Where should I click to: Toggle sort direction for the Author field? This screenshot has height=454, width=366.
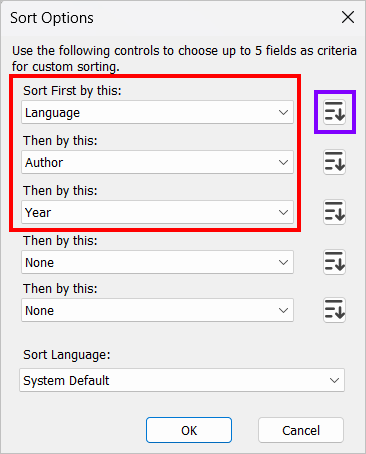pyautogui.click(x=334, y=162)
